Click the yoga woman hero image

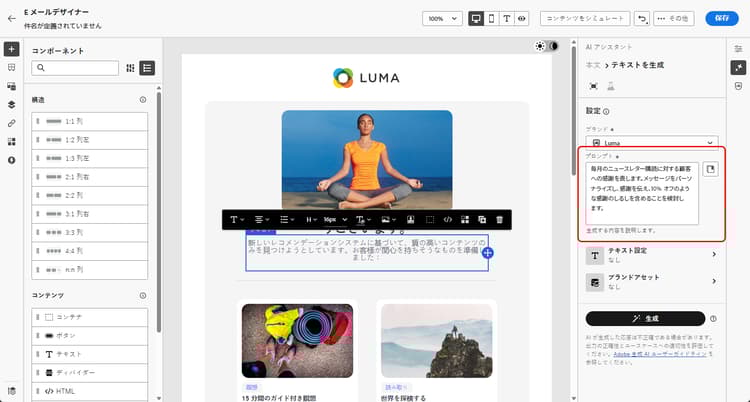coord(367,159)
